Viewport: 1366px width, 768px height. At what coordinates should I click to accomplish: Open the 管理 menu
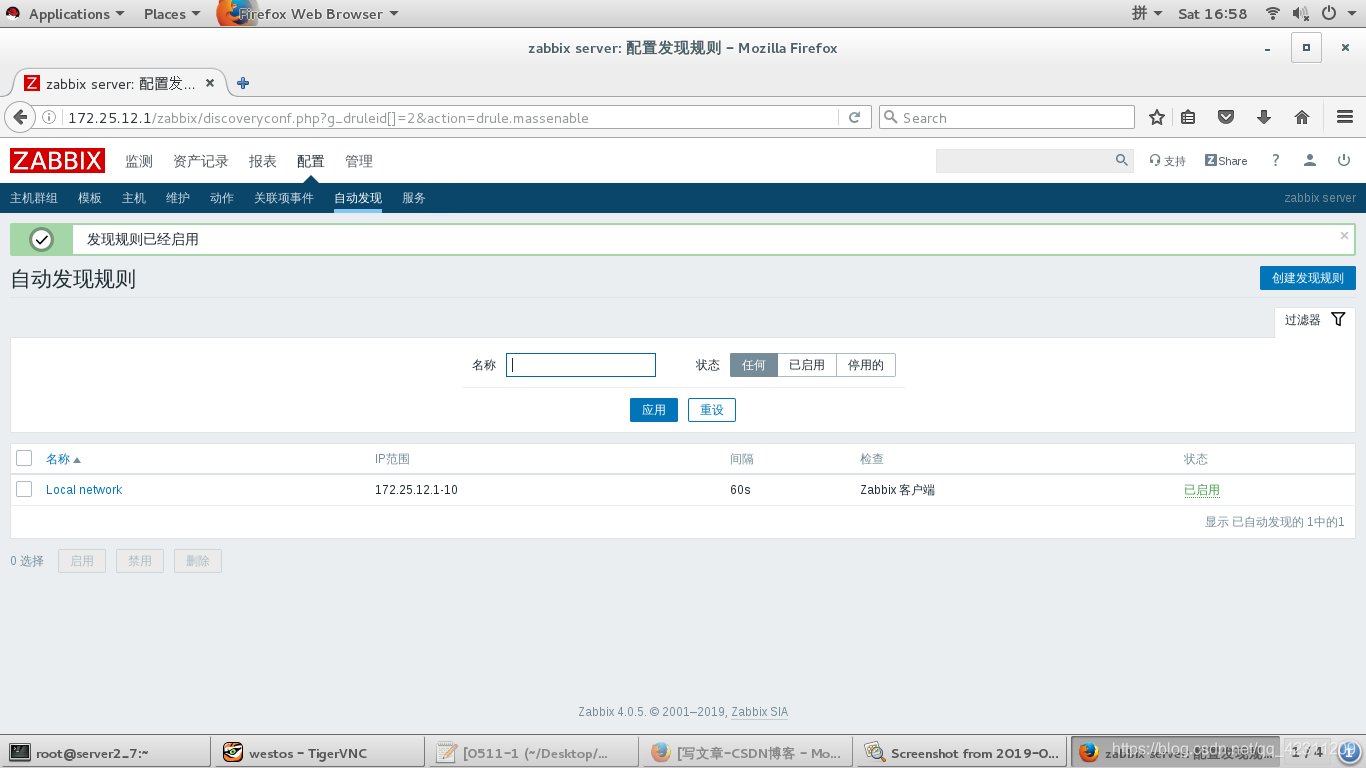[x=359, y=161]
